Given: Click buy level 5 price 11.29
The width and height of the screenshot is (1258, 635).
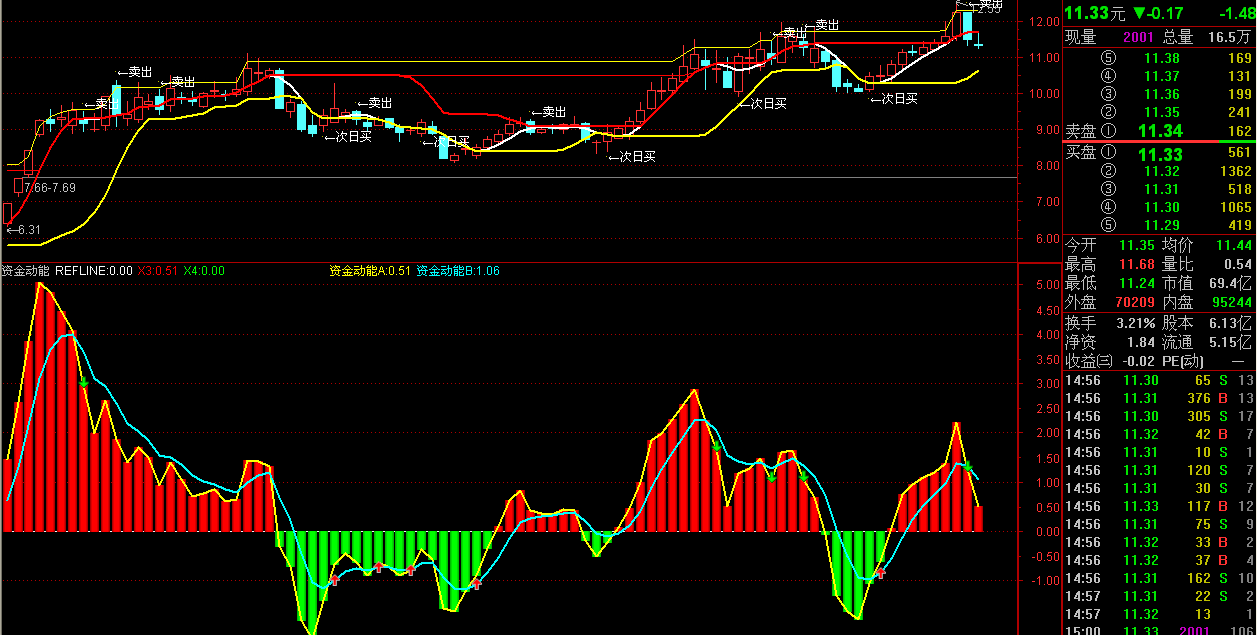Looking at the screenshot, I should point(1162,225).
